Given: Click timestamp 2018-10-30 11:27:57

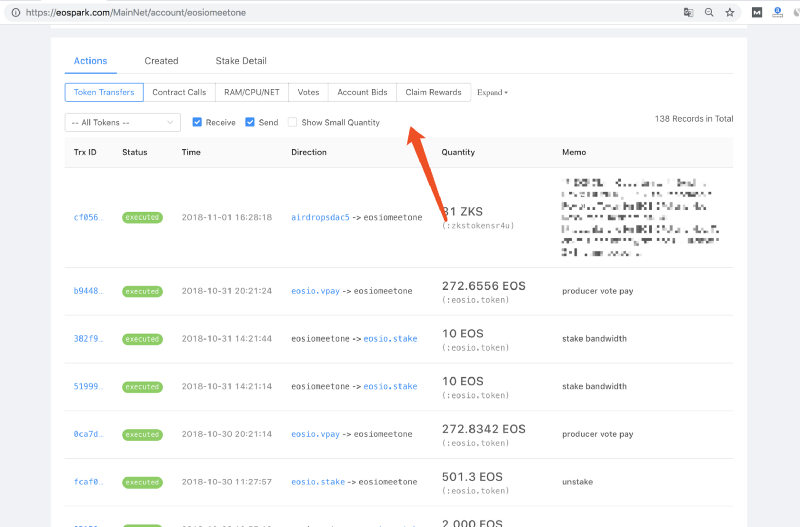Looking at the screenshot, I should pyautogui.click(x=227, y=482).
